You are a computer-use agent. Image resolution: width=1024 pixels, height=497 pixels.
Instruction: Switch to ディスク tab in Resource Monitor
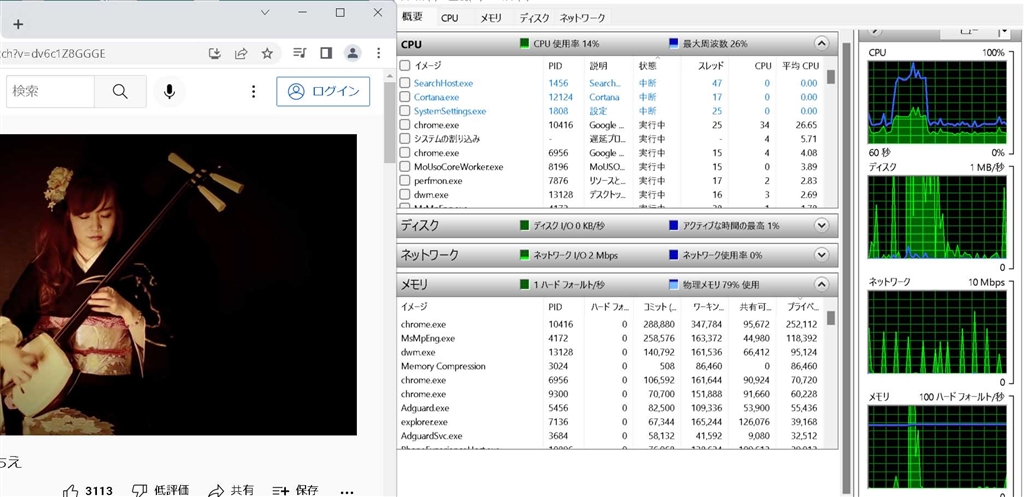[x=534, y=18]
